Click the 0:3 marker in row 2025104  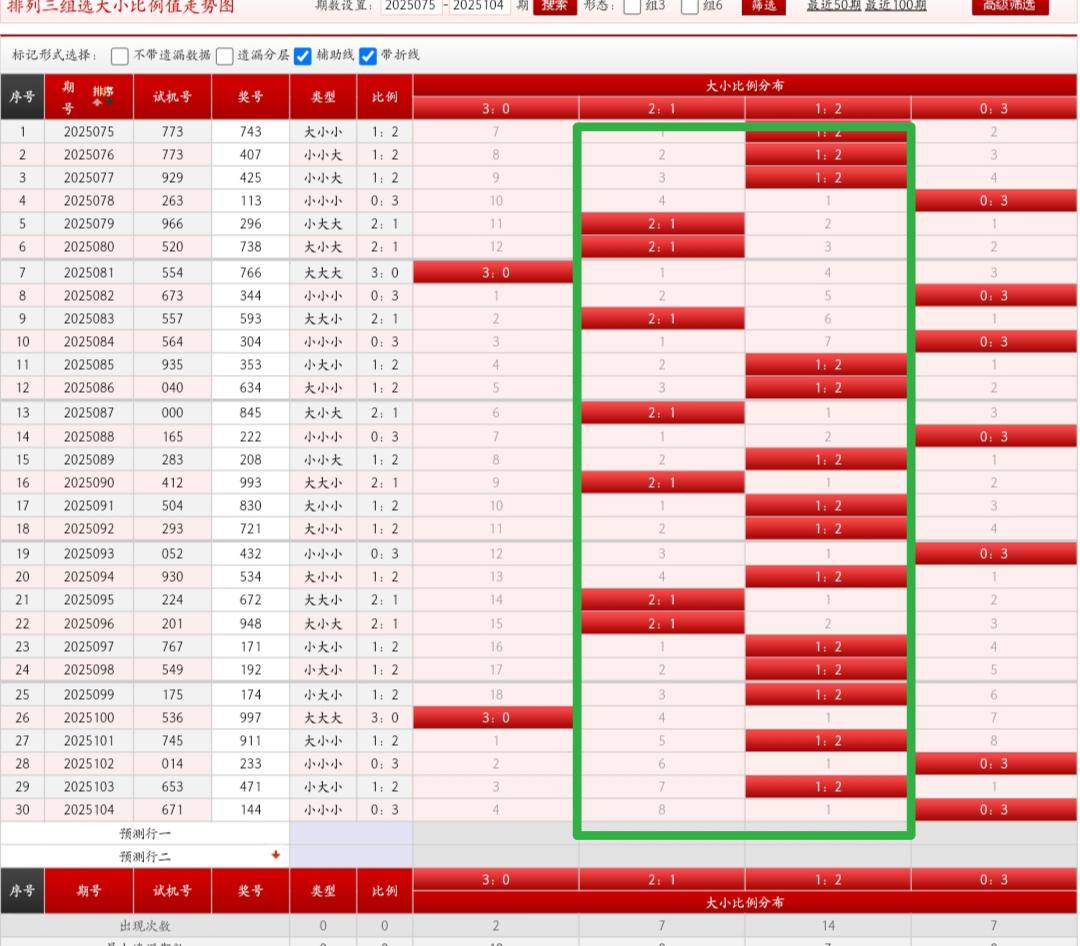[x=994, y=810]
